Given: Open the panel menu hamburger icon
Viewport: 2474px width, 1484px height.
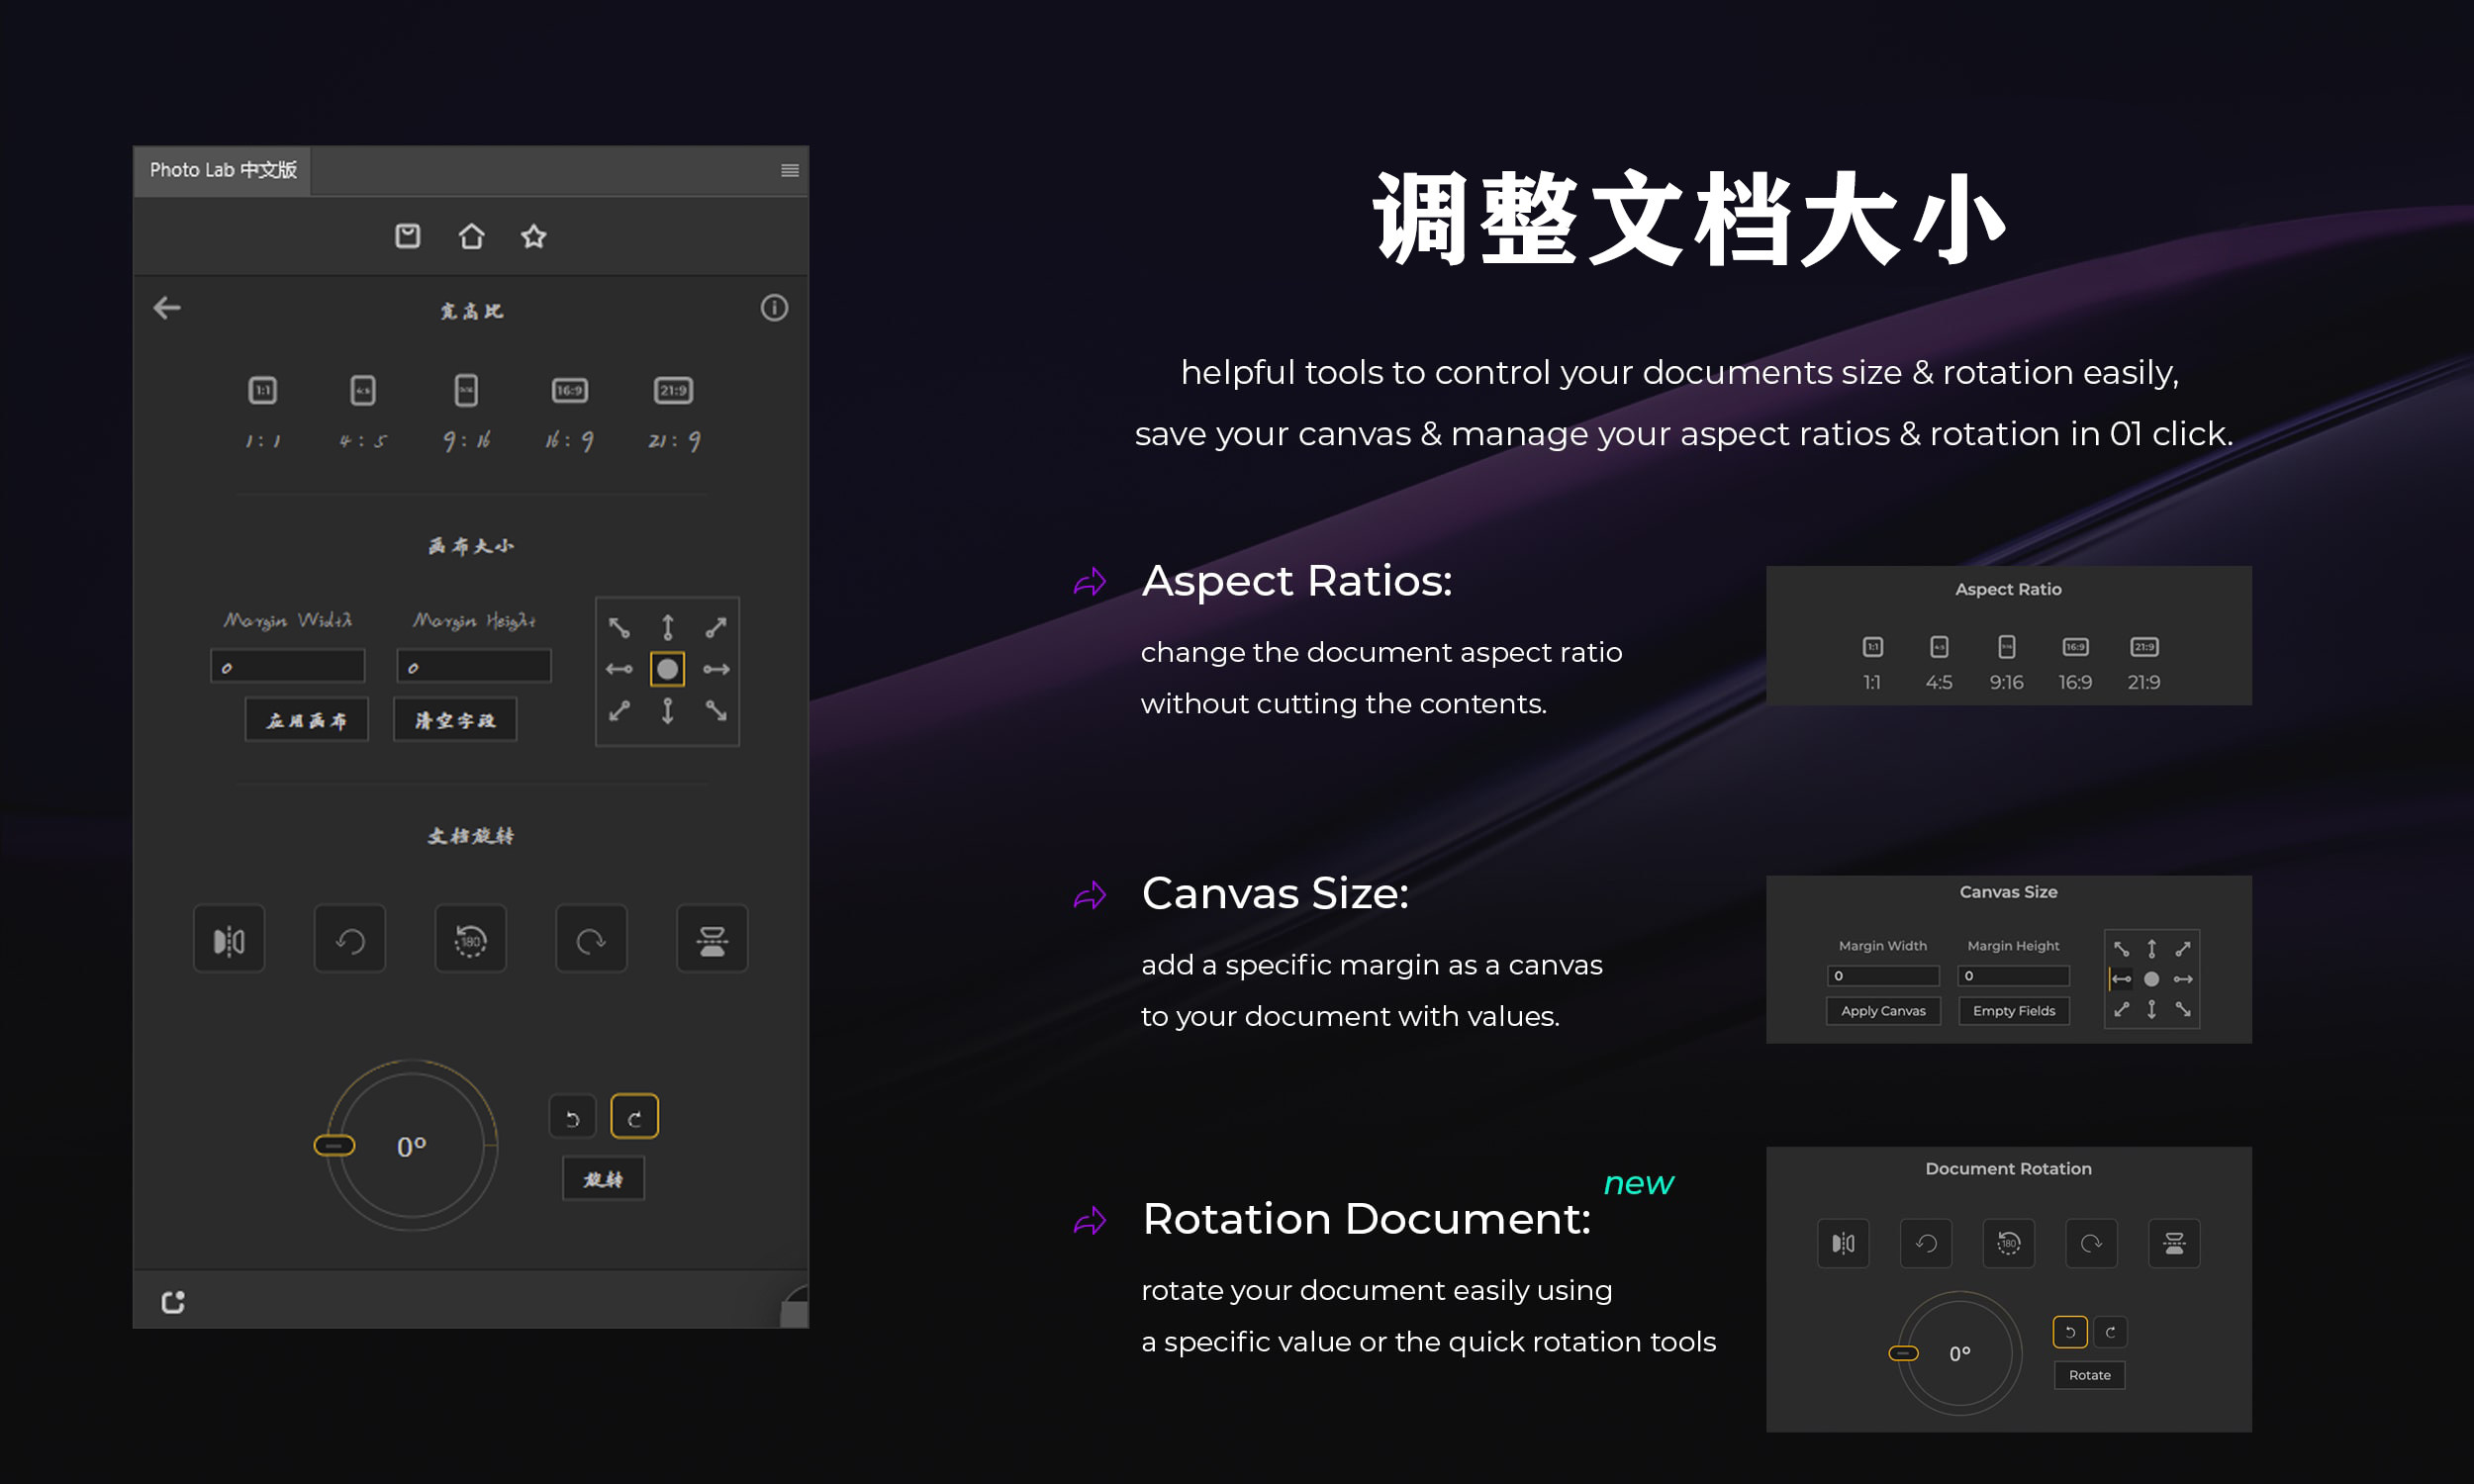Looking at the screenshot, I should pyautogui.click(x=789, y=170).
